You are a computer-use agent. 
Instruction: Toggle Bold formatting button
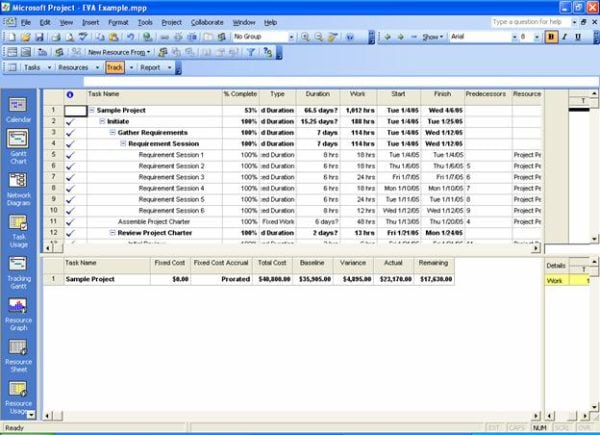tap(551, 37)
